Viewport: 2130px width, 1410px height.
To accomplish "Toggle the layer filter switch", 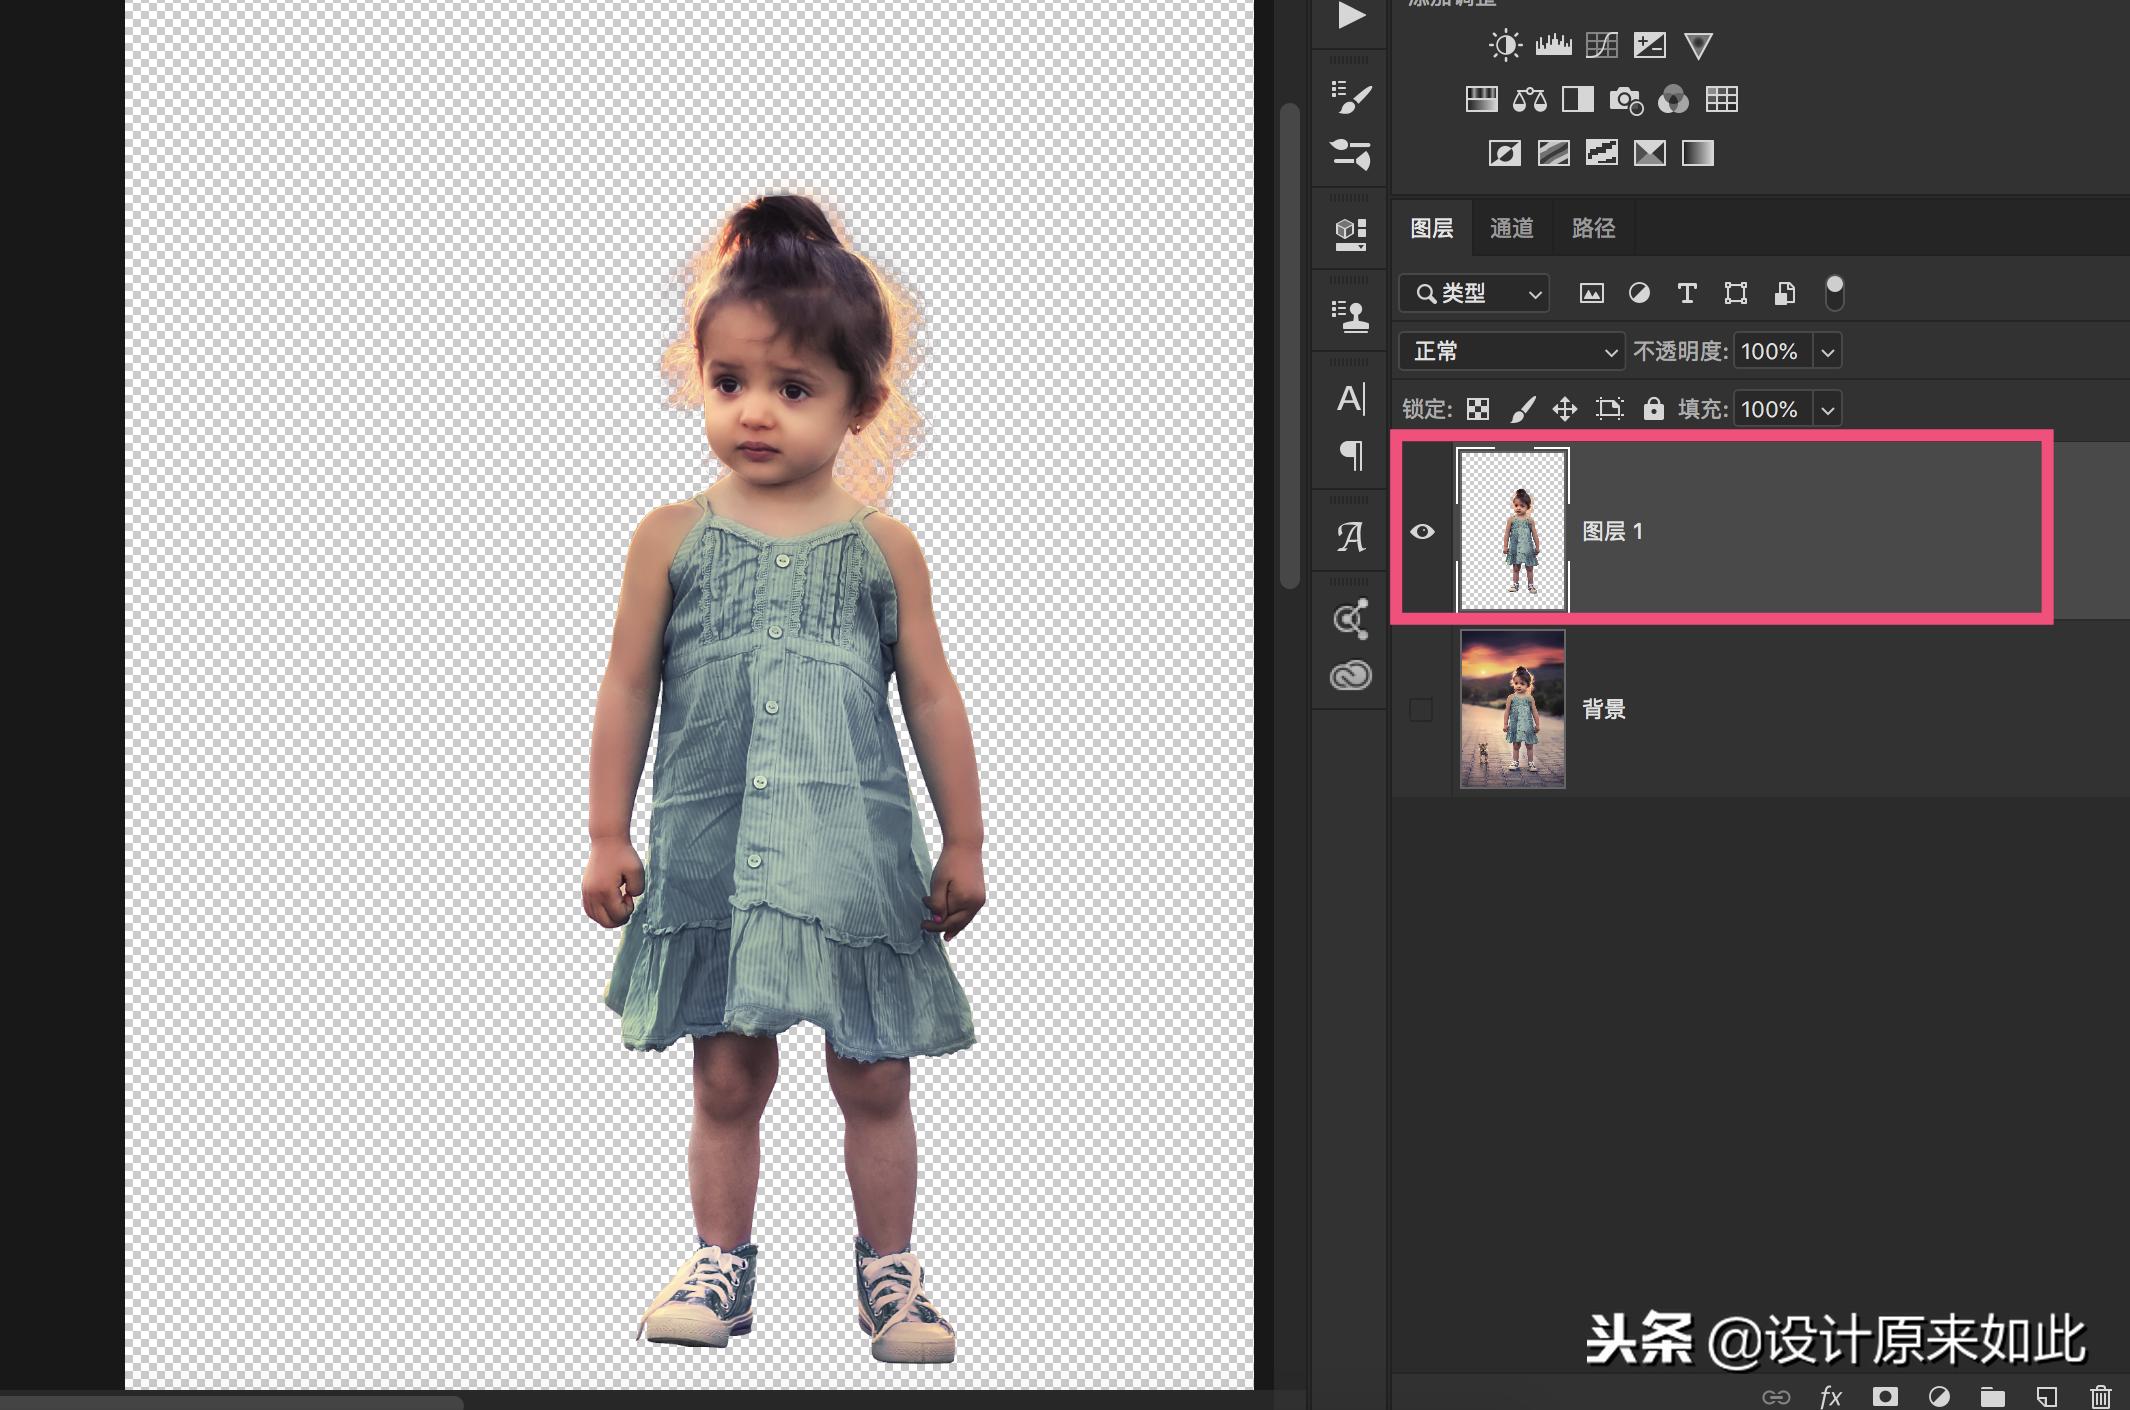I will (x=1834, y=292).
